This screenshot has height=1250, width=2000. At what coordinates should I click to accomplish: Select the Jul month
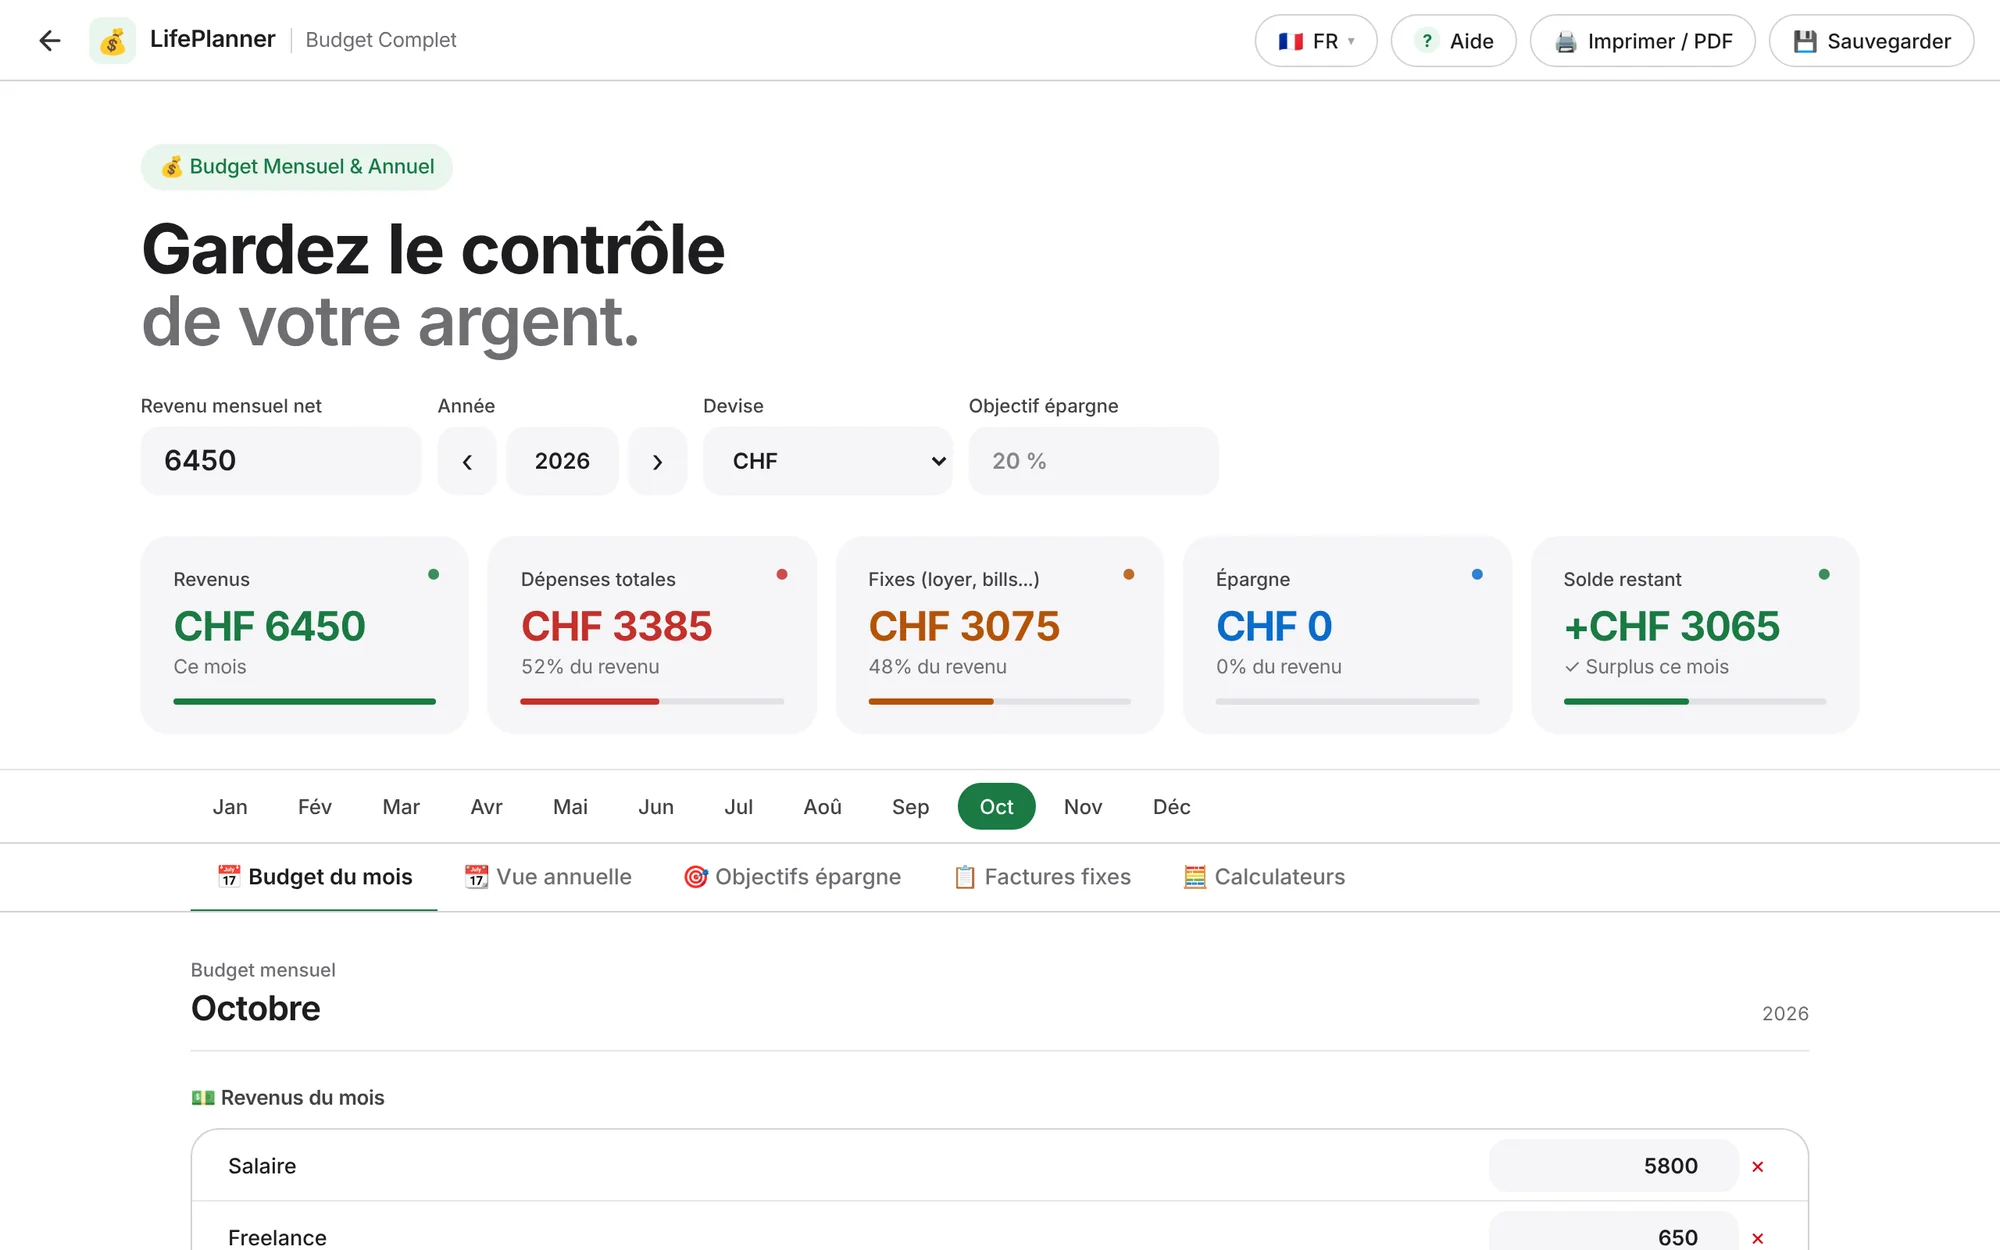point(739,807)
